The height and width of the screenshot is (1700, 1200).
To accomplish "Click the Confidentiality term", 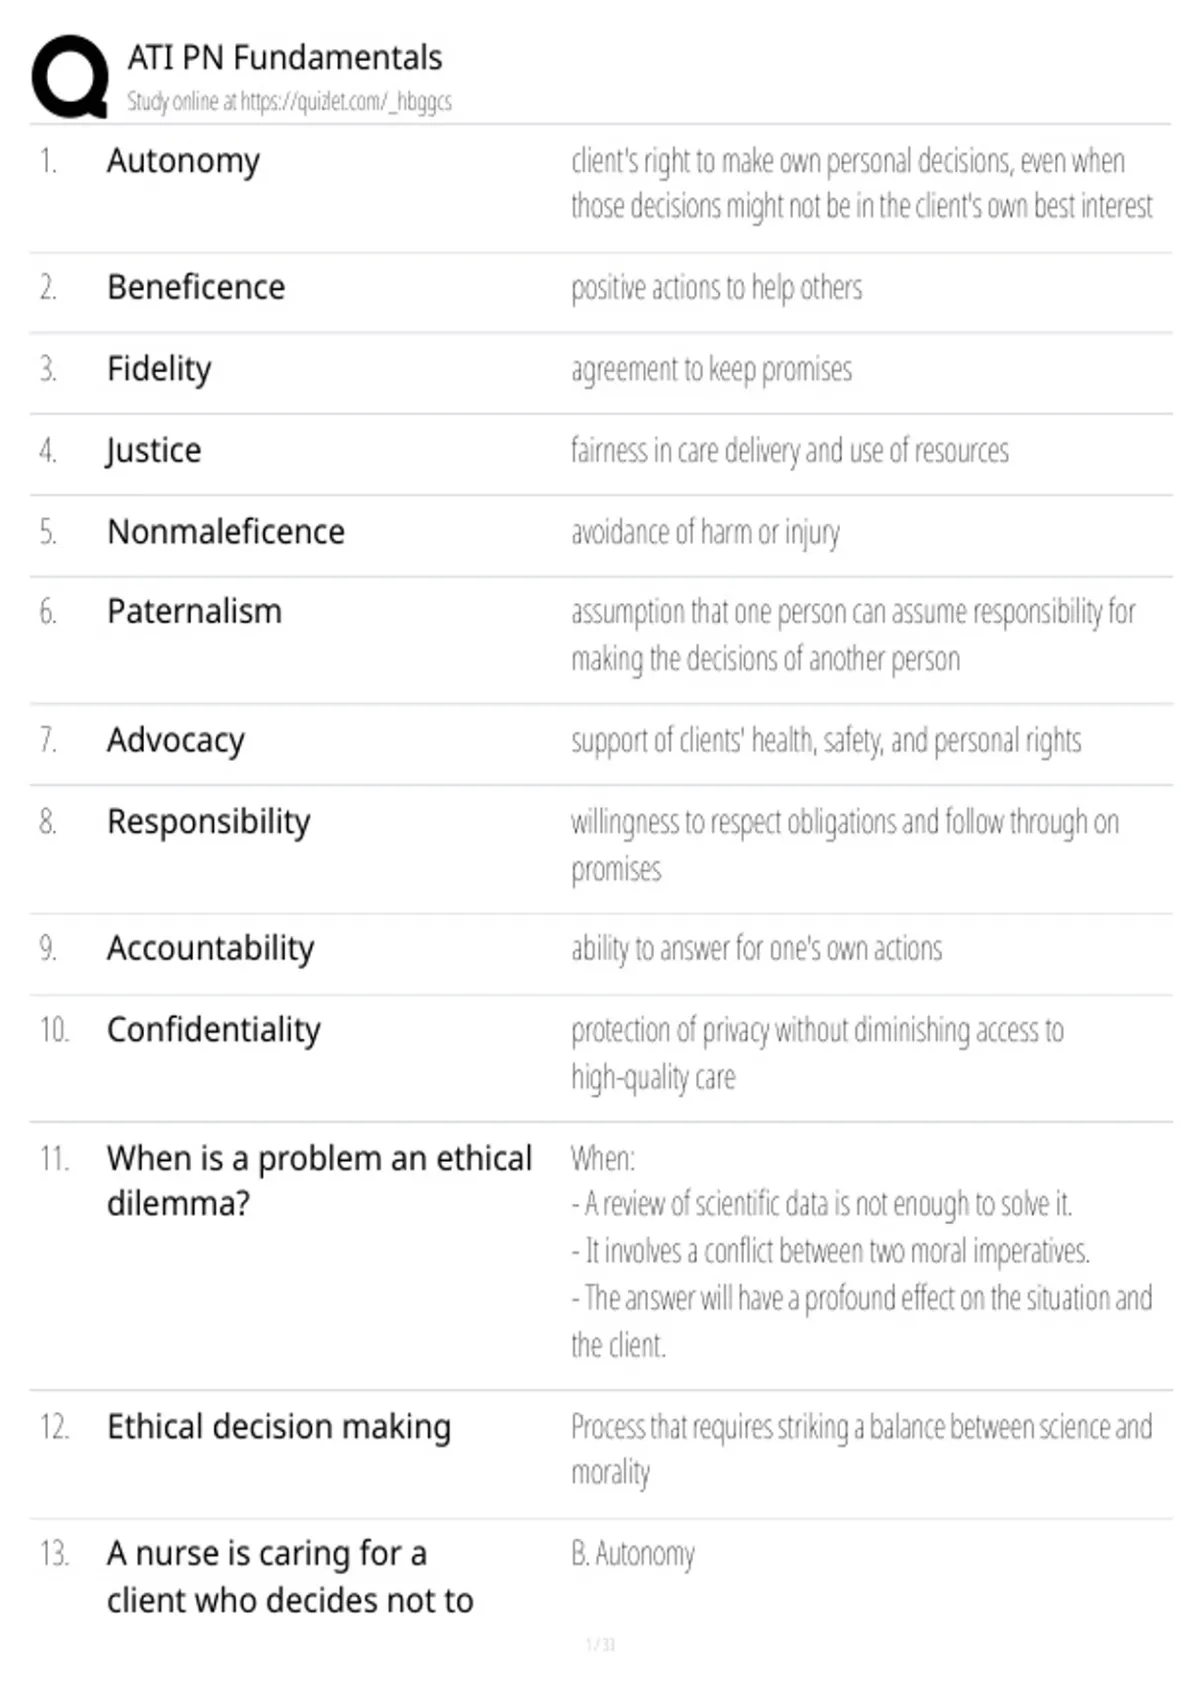I will coord(214,1030).
